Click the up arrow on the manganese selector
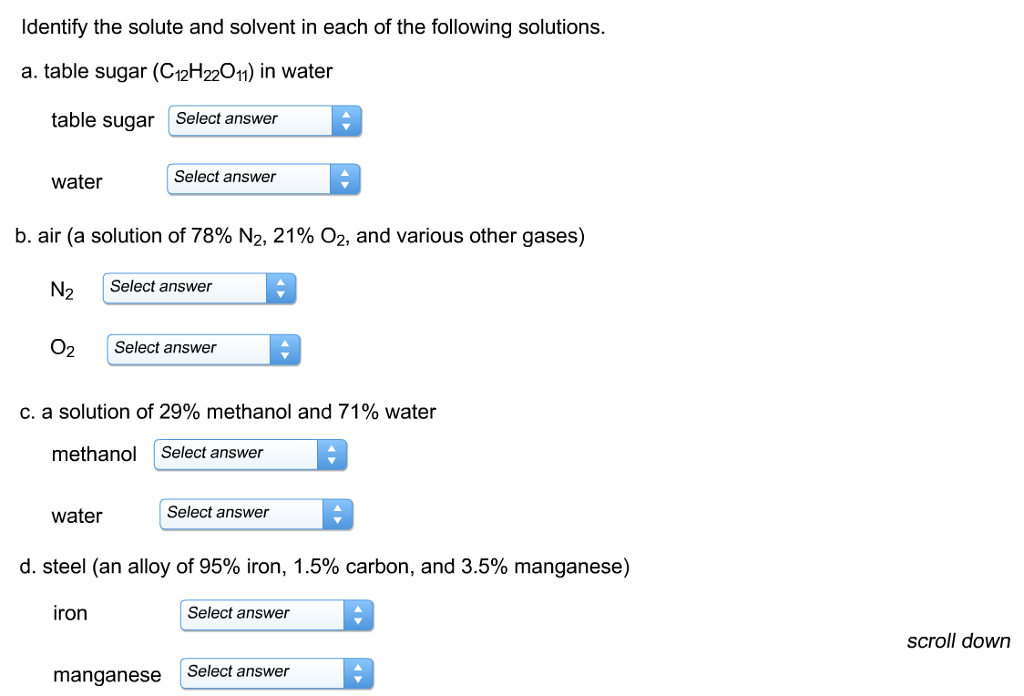Image resolution: width=1024 pixels, height=696 pixels. click(358, 667)
